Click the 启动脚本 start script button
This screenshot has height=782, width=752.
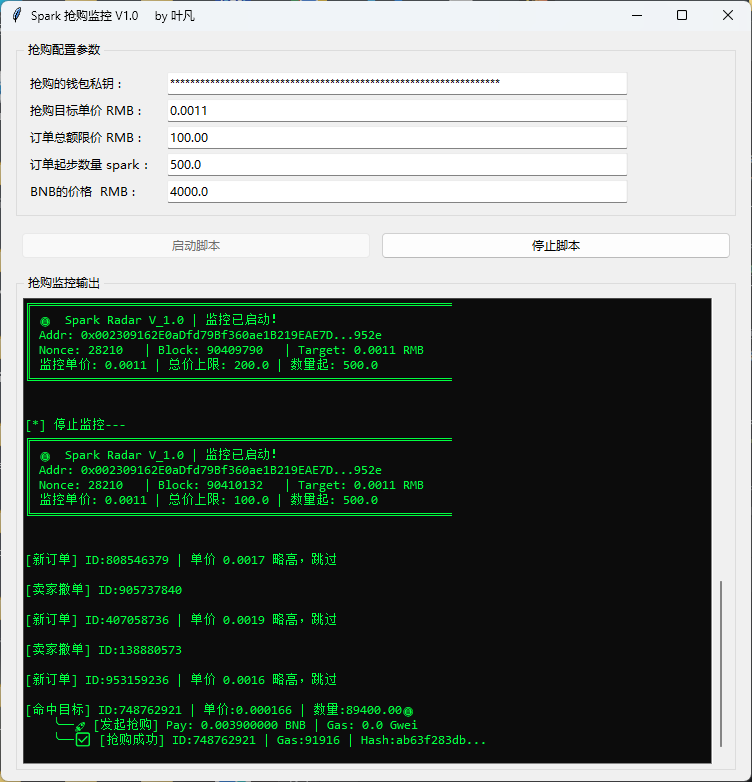click(196, 245)
